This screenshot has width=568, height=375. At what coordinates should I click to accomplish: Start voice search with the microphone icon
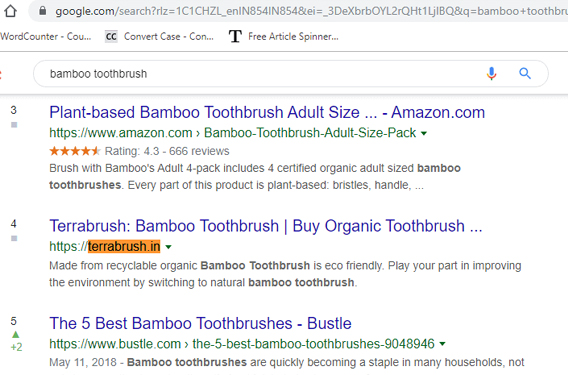(x=491, y=74)
